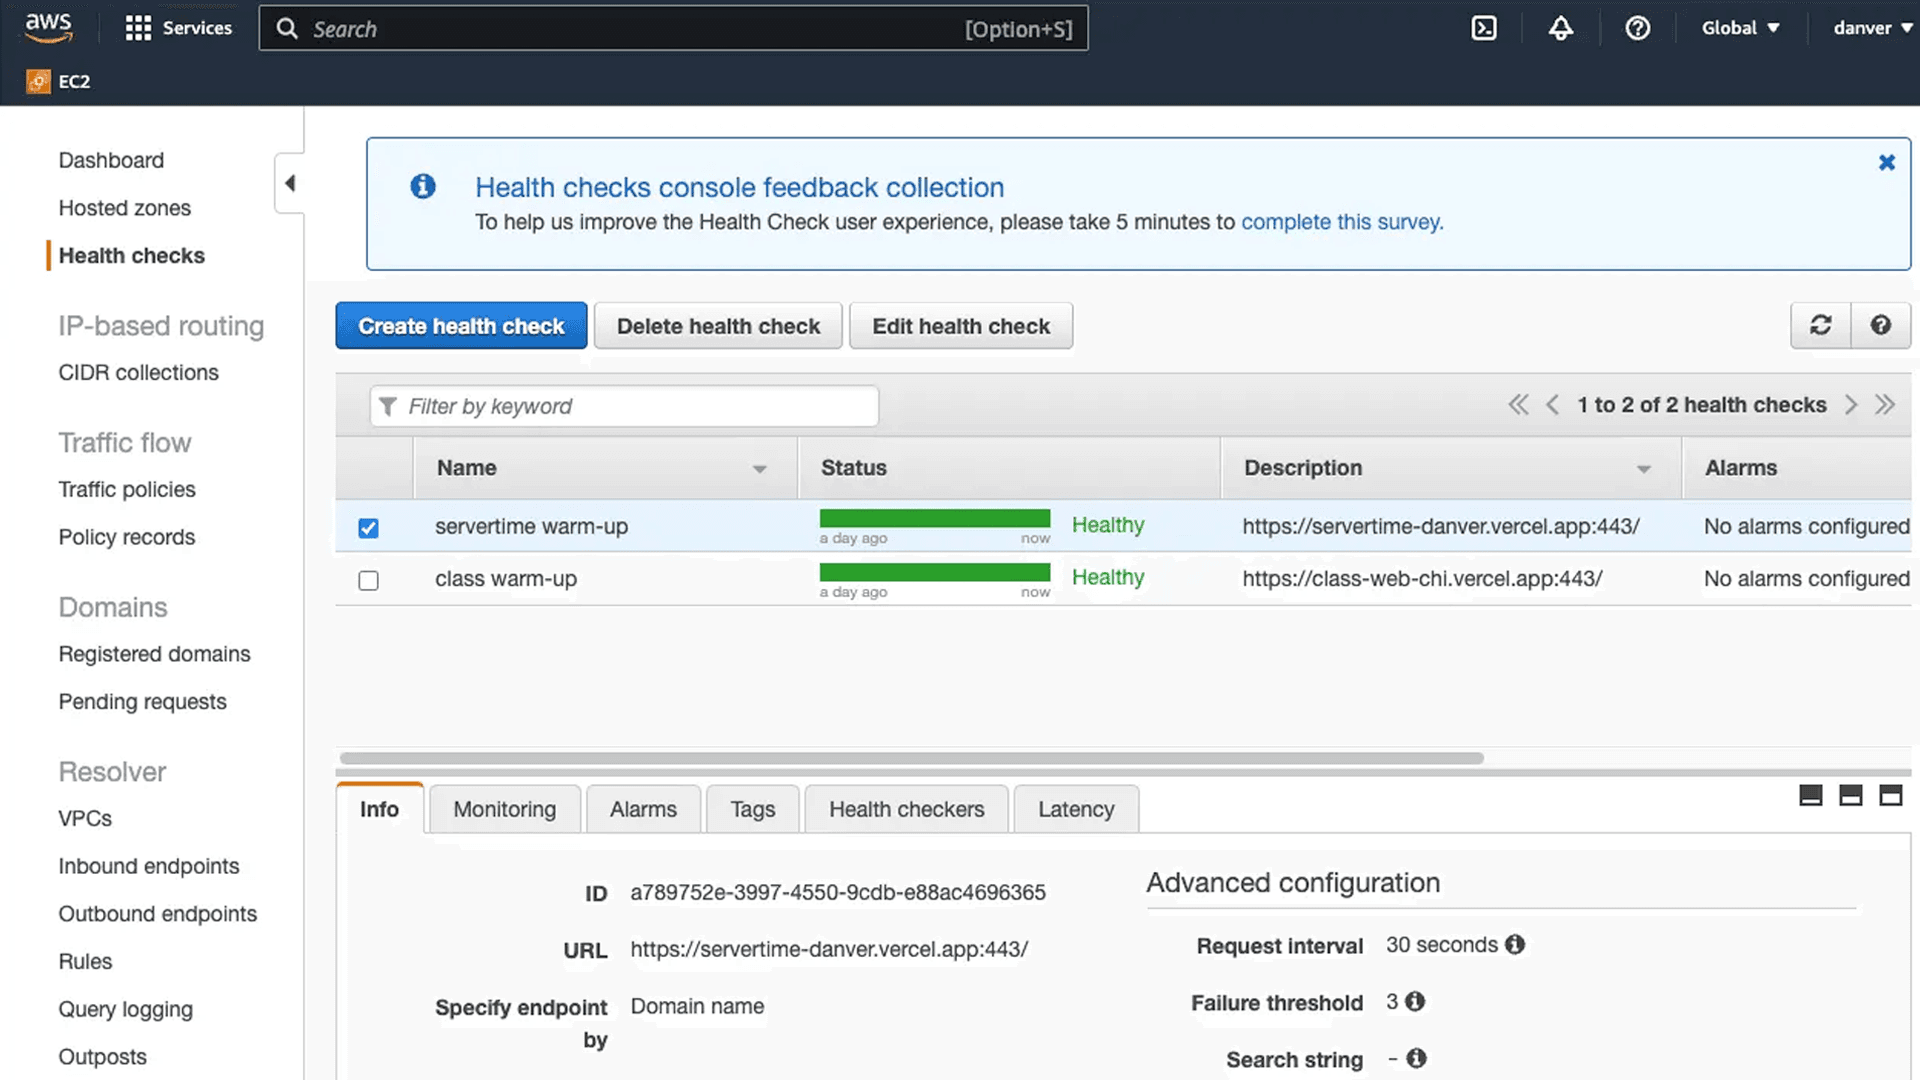Switch to the Latency tab
1920x1080 pixels.
click(1076, 809)
